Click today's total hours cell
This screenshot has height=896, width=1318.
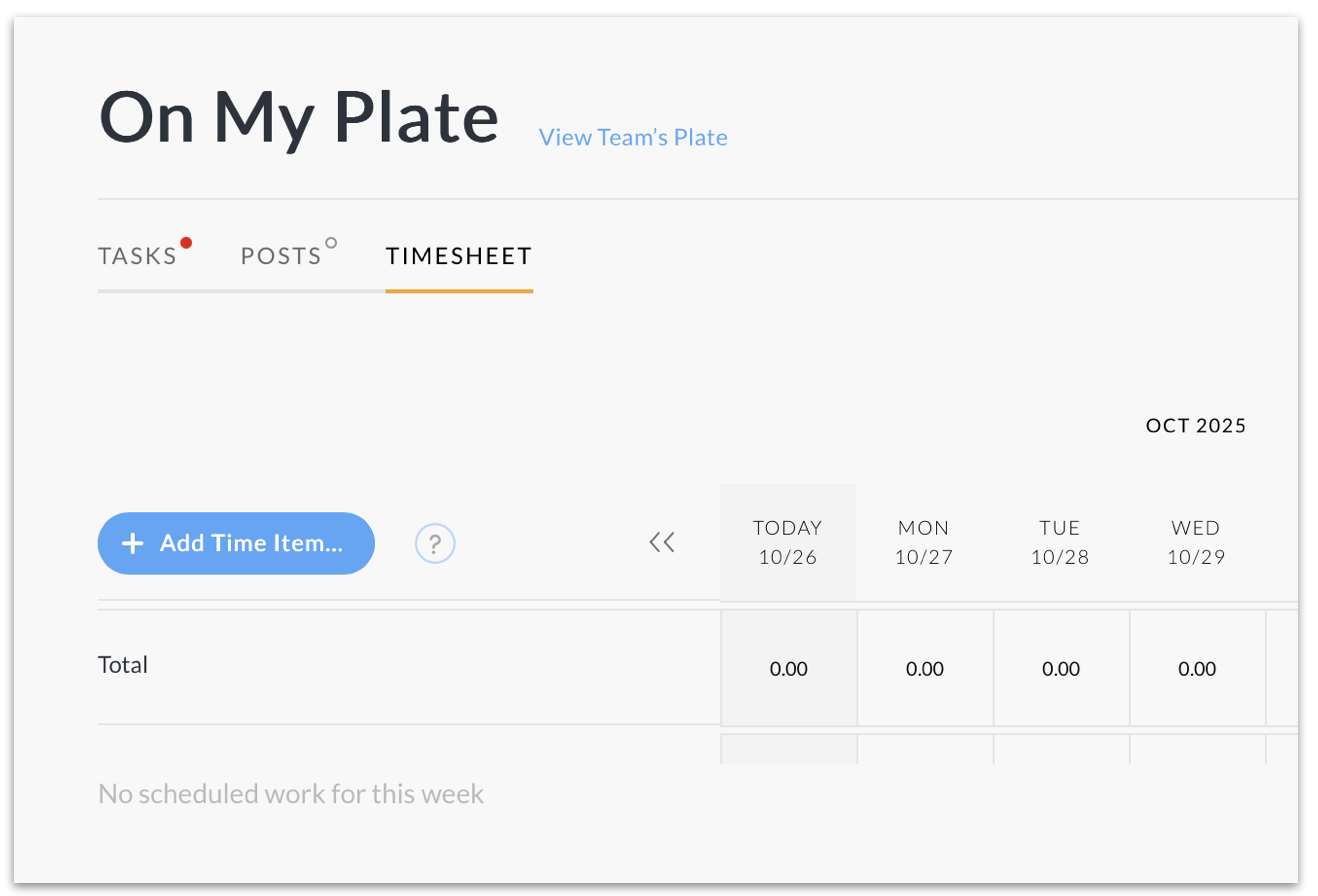click(788, 669)
